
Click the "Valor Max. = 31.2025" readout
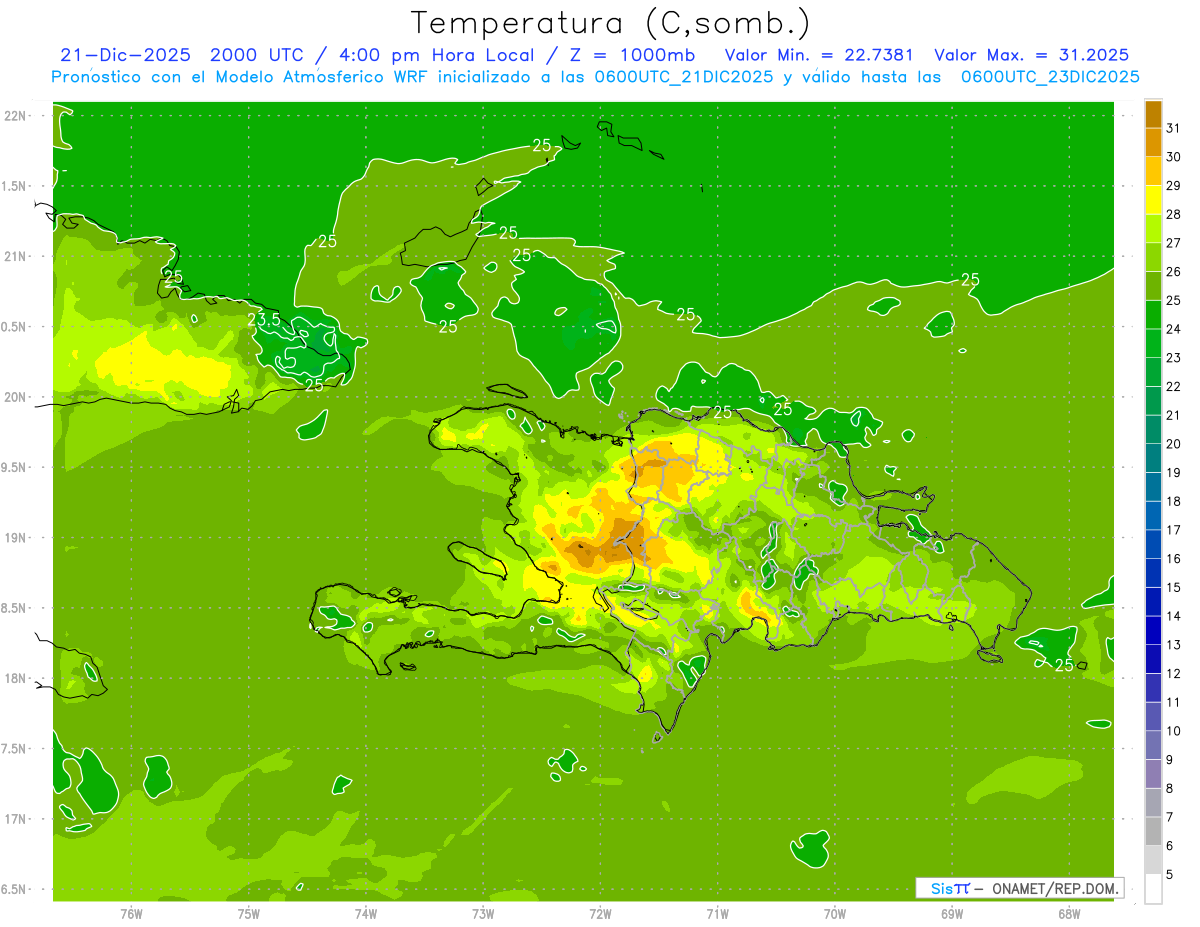tap(1032, 56)
